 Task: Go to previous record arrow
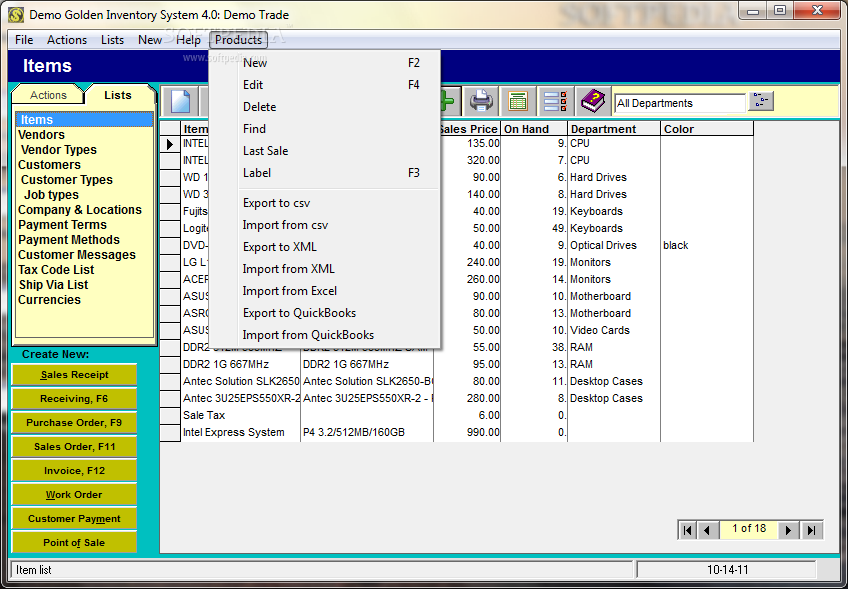coord(708,530)
